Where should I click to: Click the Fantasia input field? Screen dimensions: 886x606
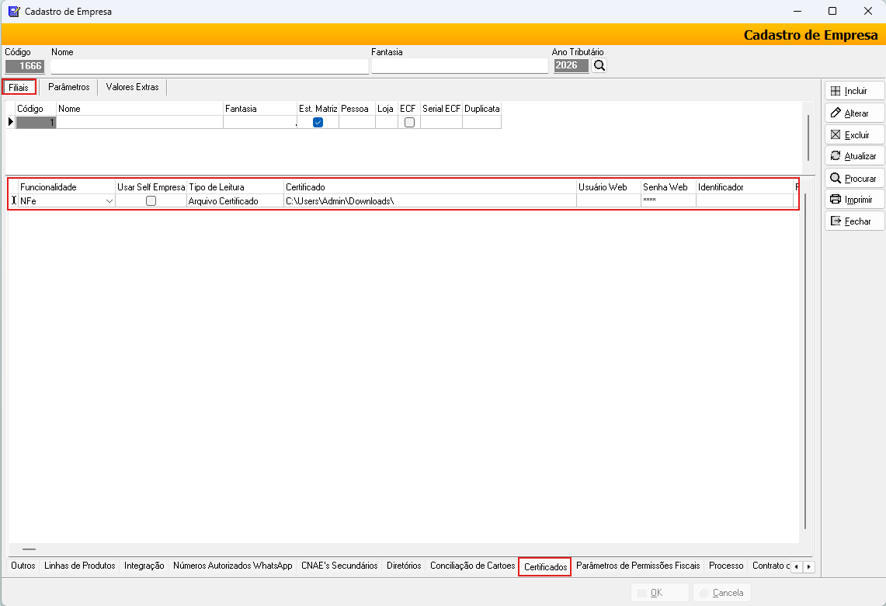tap(459, 66)
